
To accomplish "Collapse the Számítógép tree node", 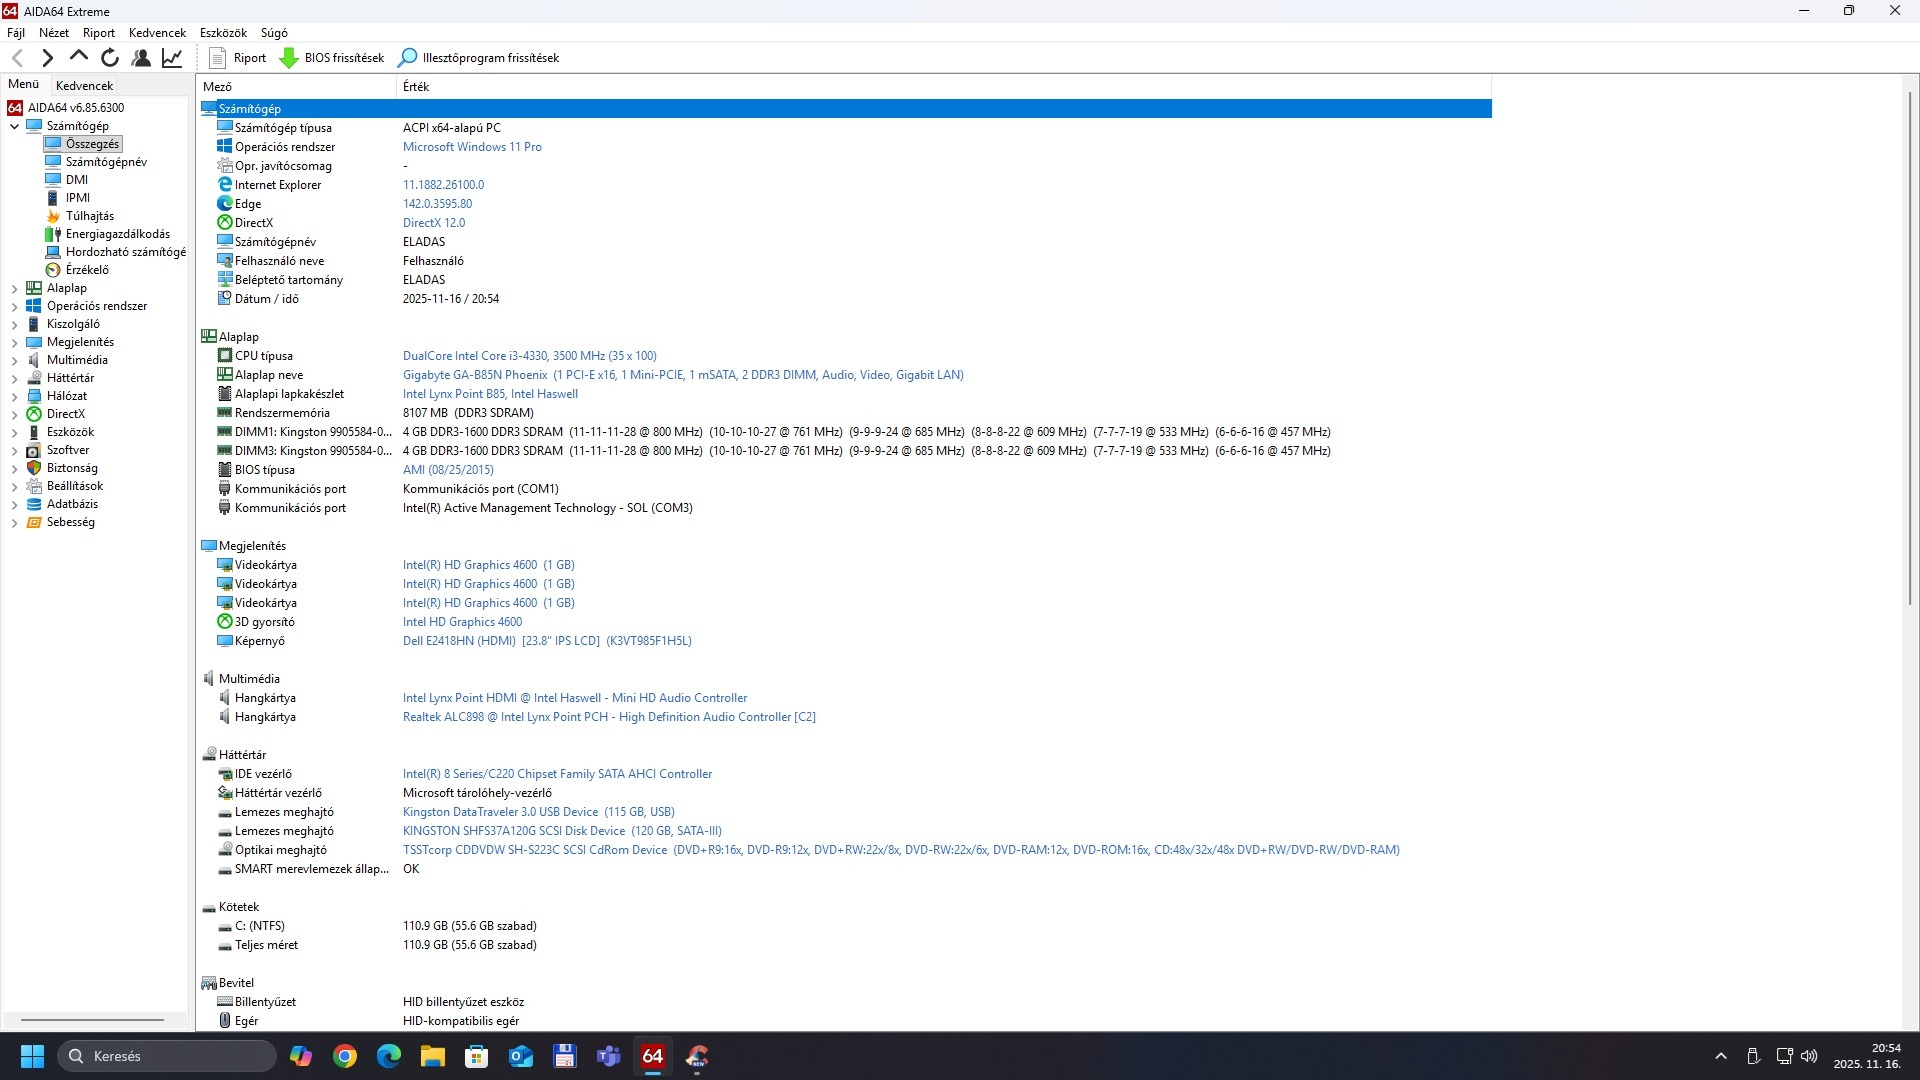I will pos(14,127).
